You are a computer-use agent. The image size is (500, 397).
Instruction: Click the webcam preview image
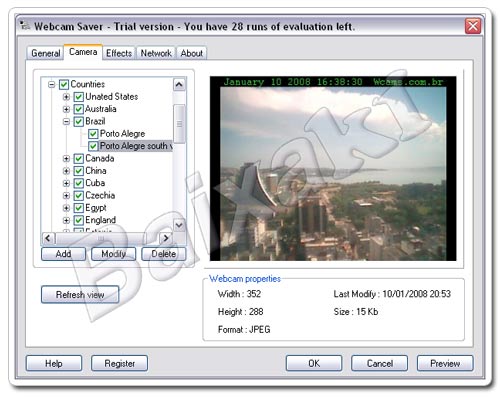click(333, 168)
